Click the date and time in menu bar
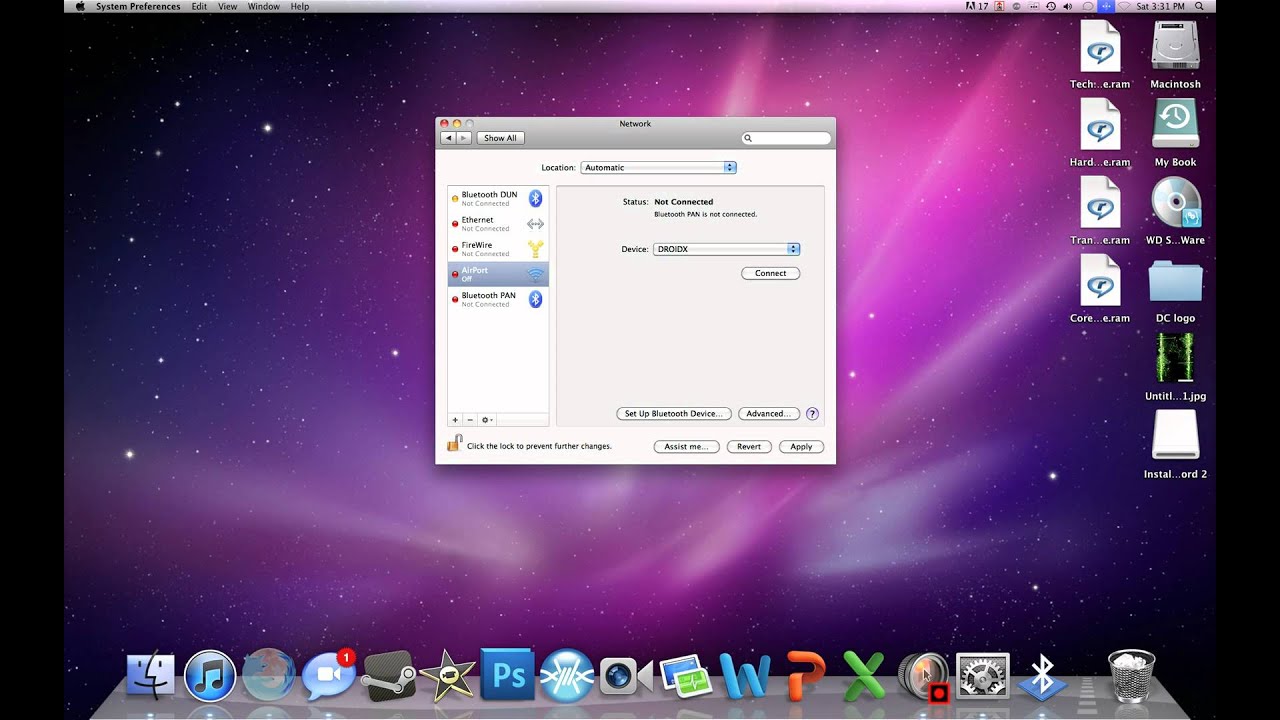 tap(1159, 6)
